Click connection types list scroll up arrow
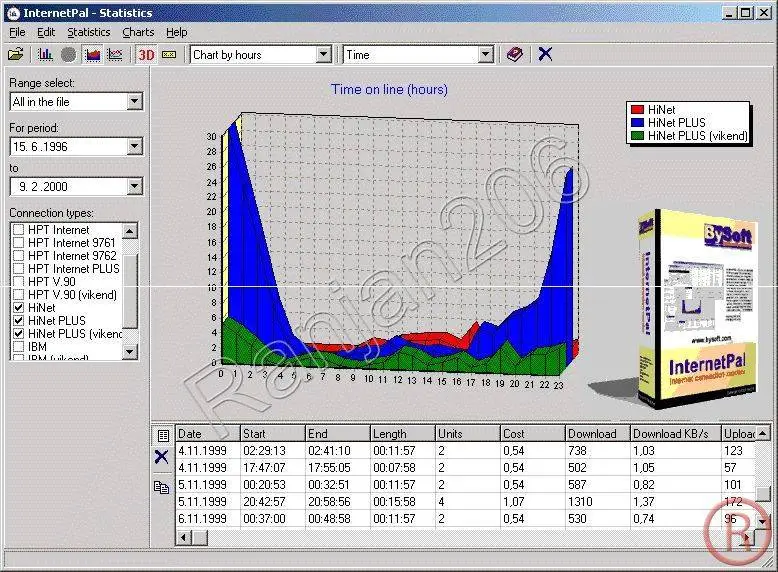Viewport: 778px width, 572px height. (x=130, y=231)
